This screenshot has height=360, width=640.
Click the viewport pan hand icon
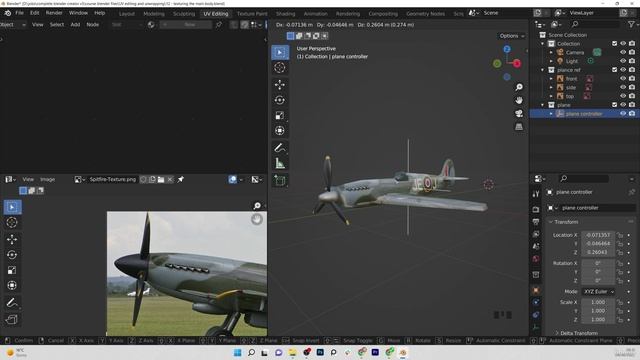click(x=519, y=100)
